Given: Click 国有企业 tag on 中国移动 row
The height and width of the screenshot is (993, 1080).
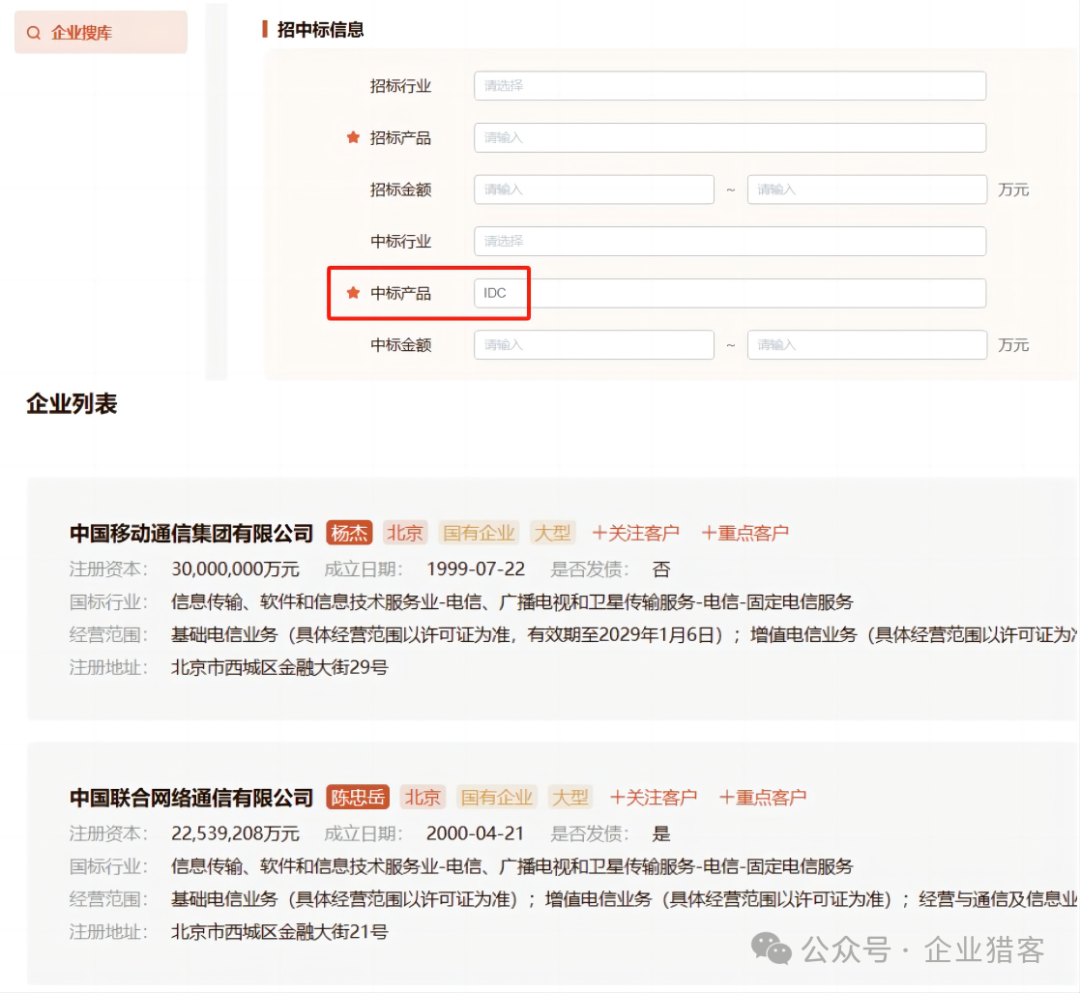Looking at the screenshot, I should click(479, 533).
